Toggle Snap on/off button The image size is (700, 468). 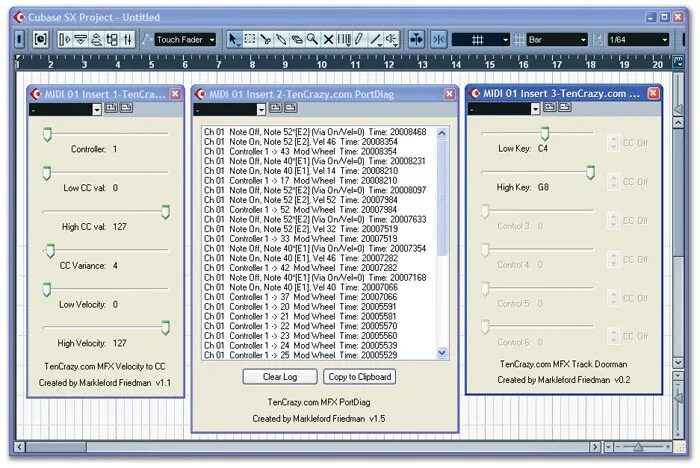pos(439,40)
